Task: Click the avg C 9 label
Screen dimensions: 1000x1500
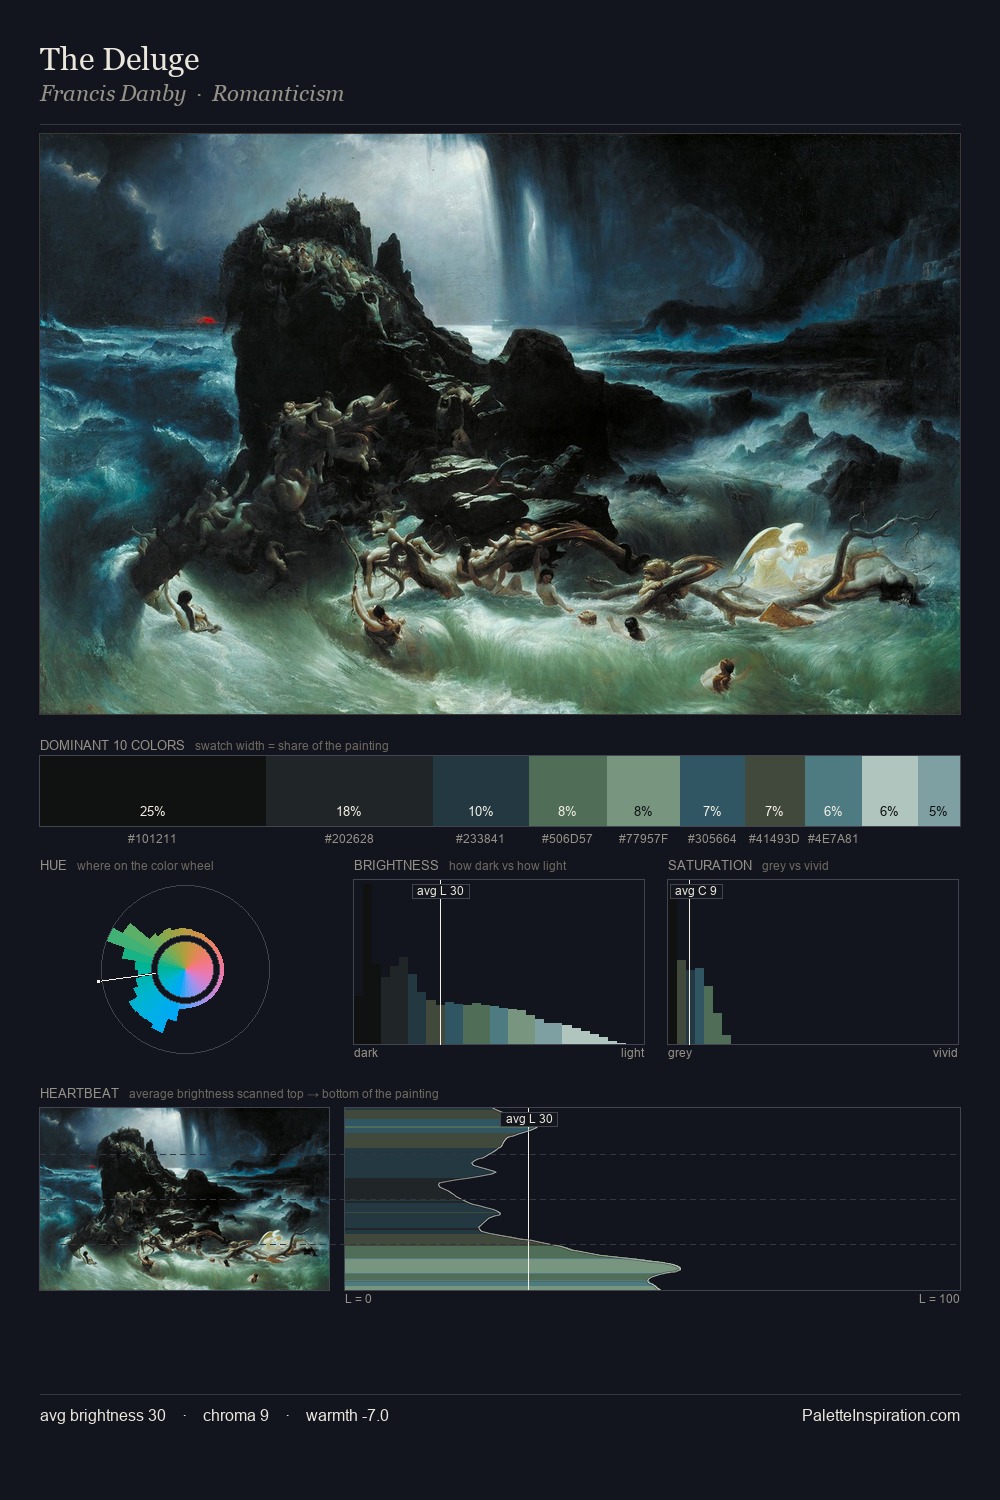Action: pyautogui.click(x=696, y=891)
